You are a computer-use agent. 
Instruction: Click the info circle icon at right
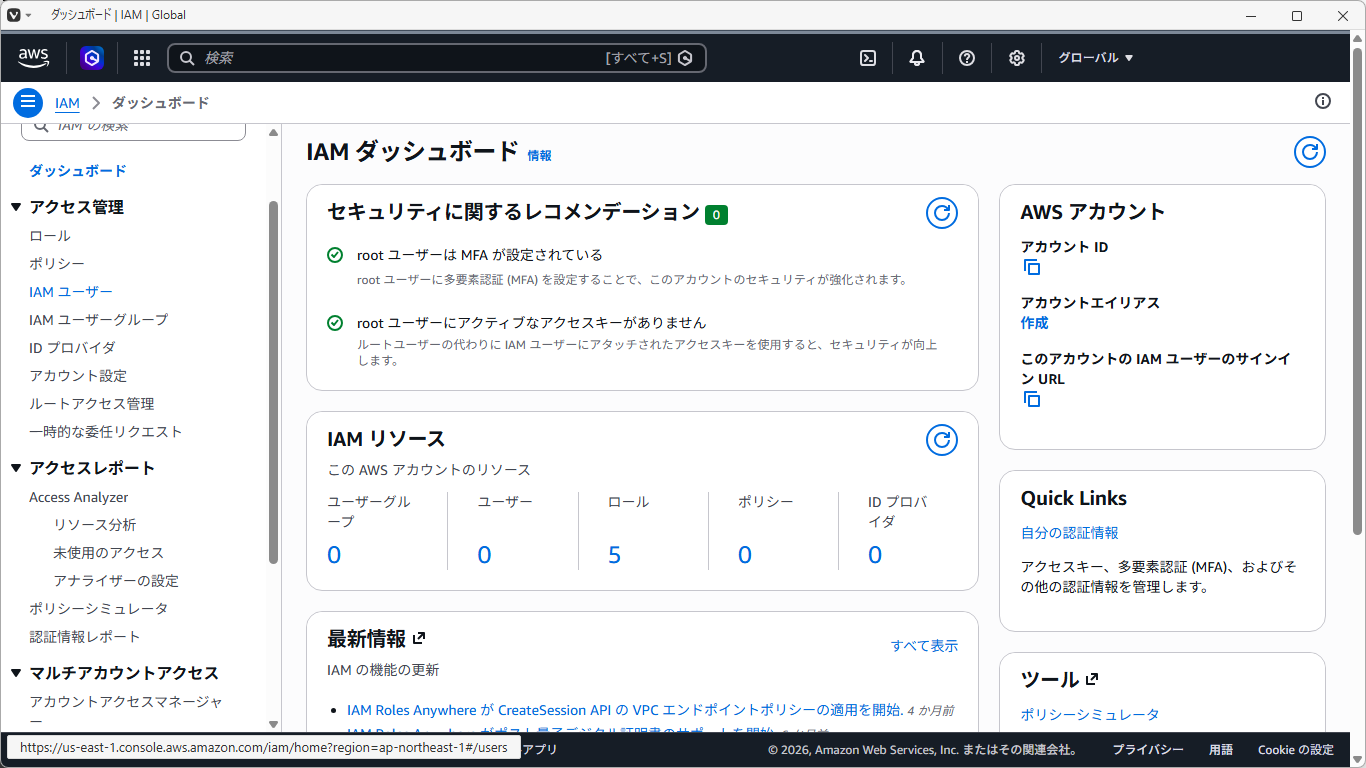point(1323,101)
